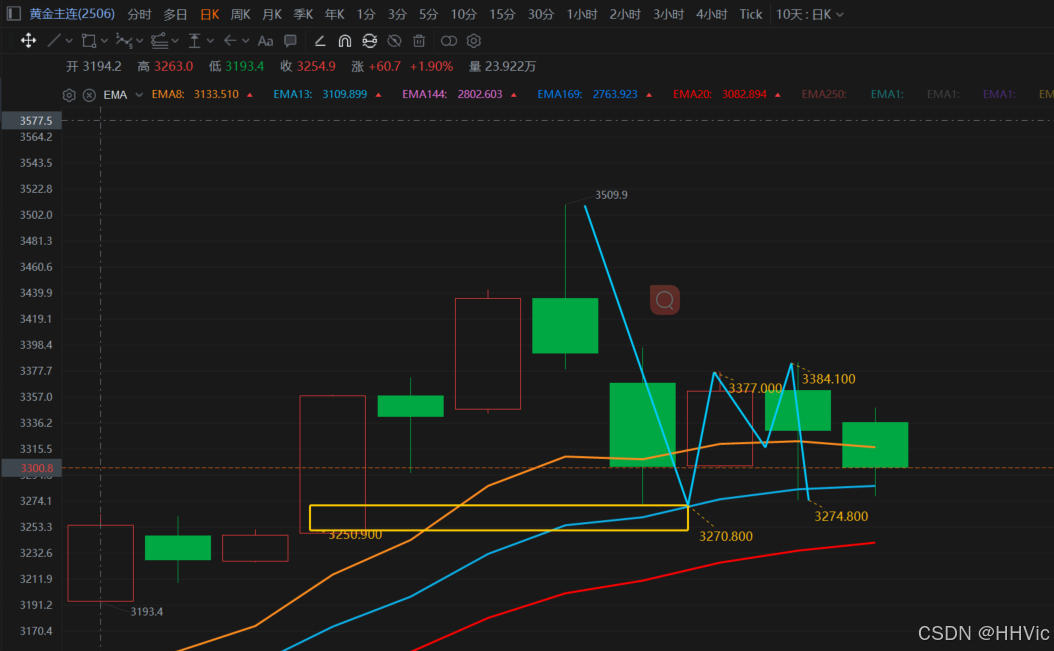Open EMA indicator settings gear
The width and height of the screenshot is (1054, 651).
tap(69, 95)
